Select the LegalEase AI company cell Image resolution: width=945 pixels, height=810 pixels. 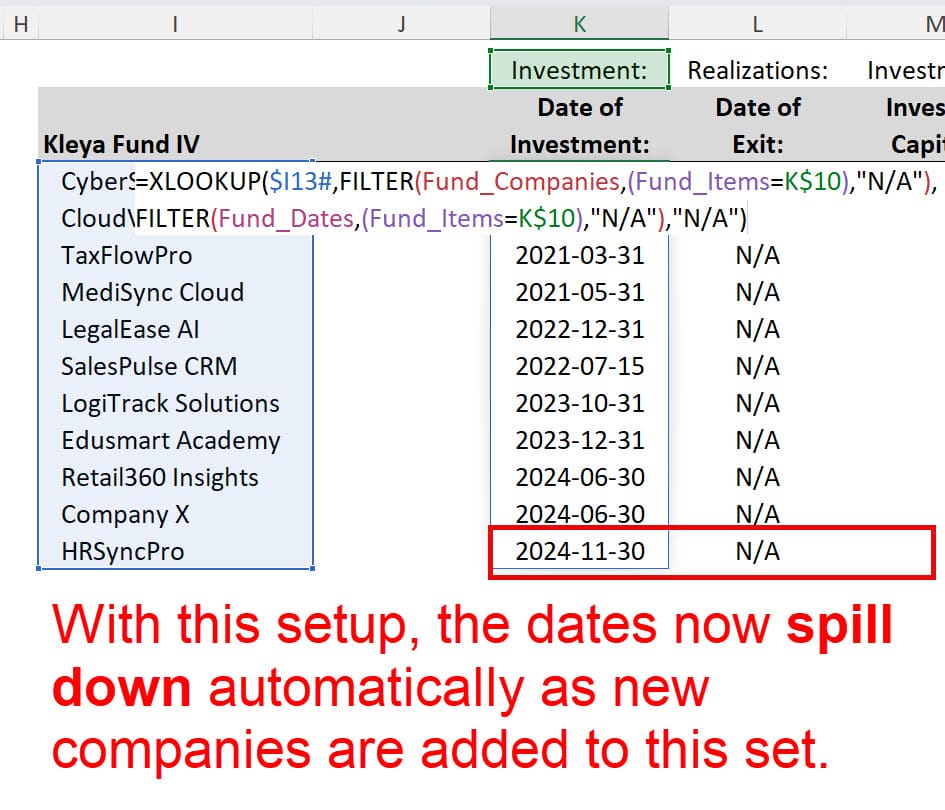click(x=130, y=329)
